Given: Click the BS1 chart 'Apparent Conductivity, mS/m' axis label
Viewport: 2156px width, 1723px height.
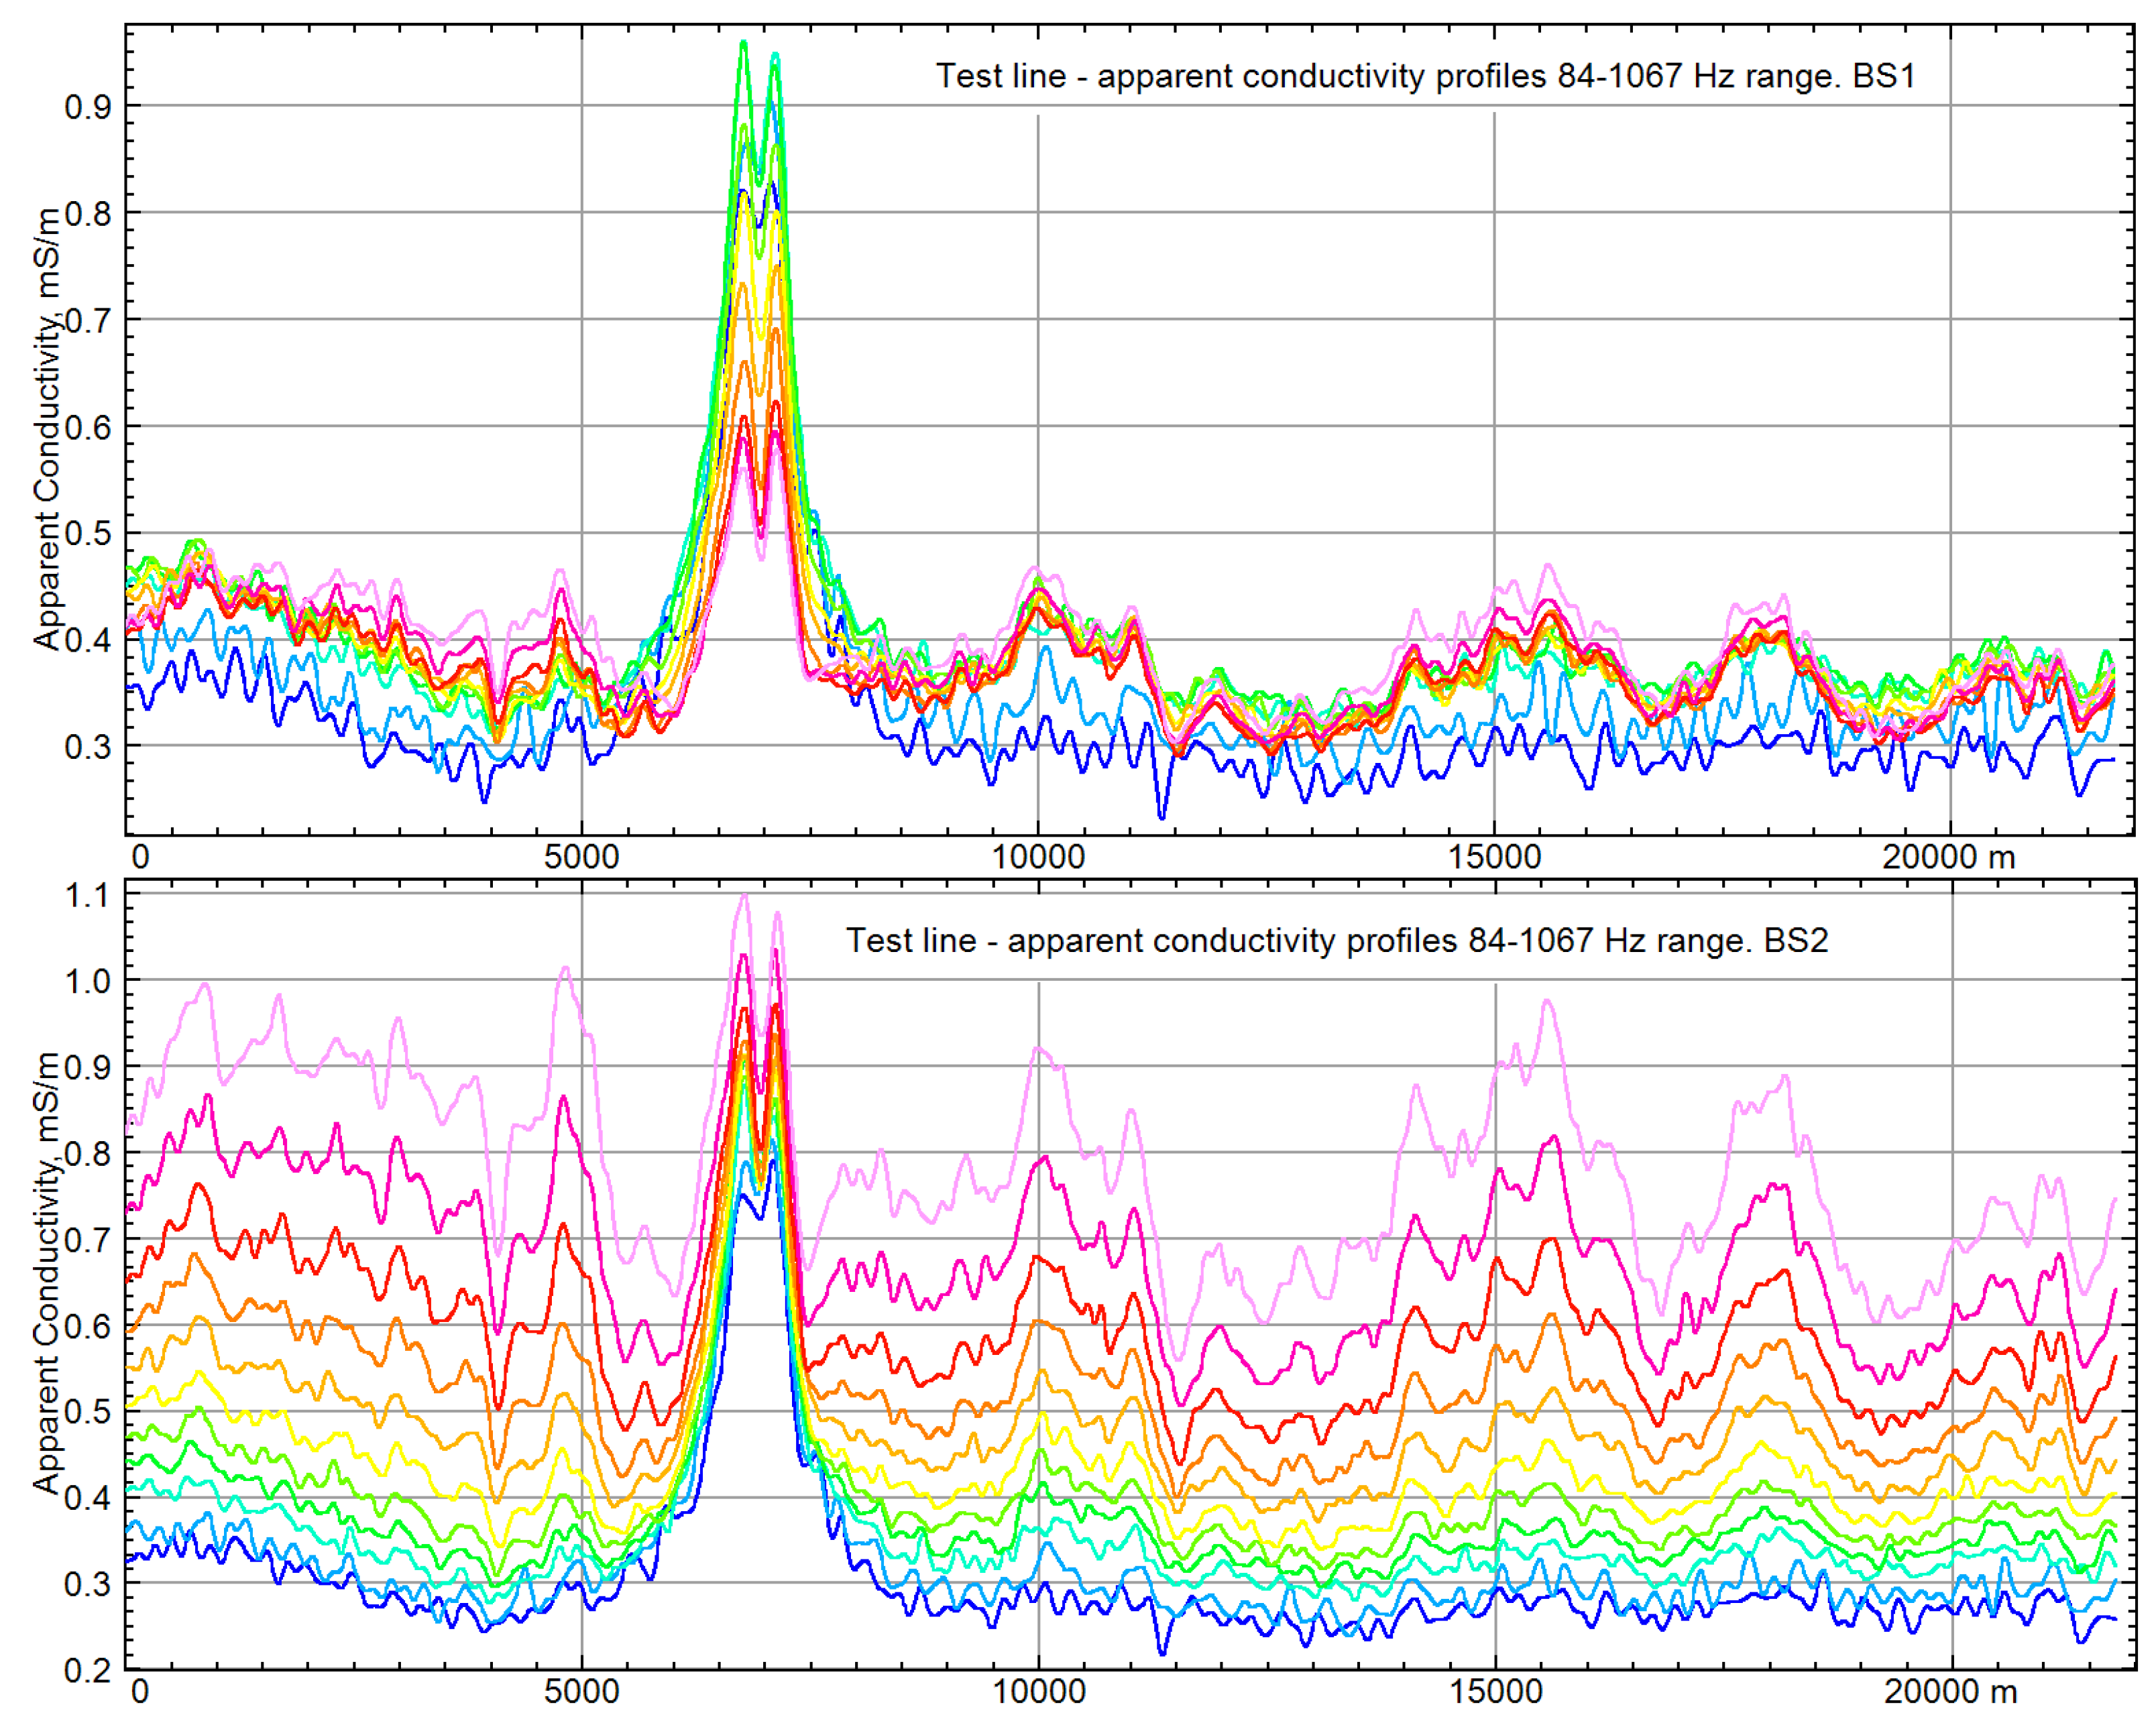Looking at the screenshot, I should [46, 430].
